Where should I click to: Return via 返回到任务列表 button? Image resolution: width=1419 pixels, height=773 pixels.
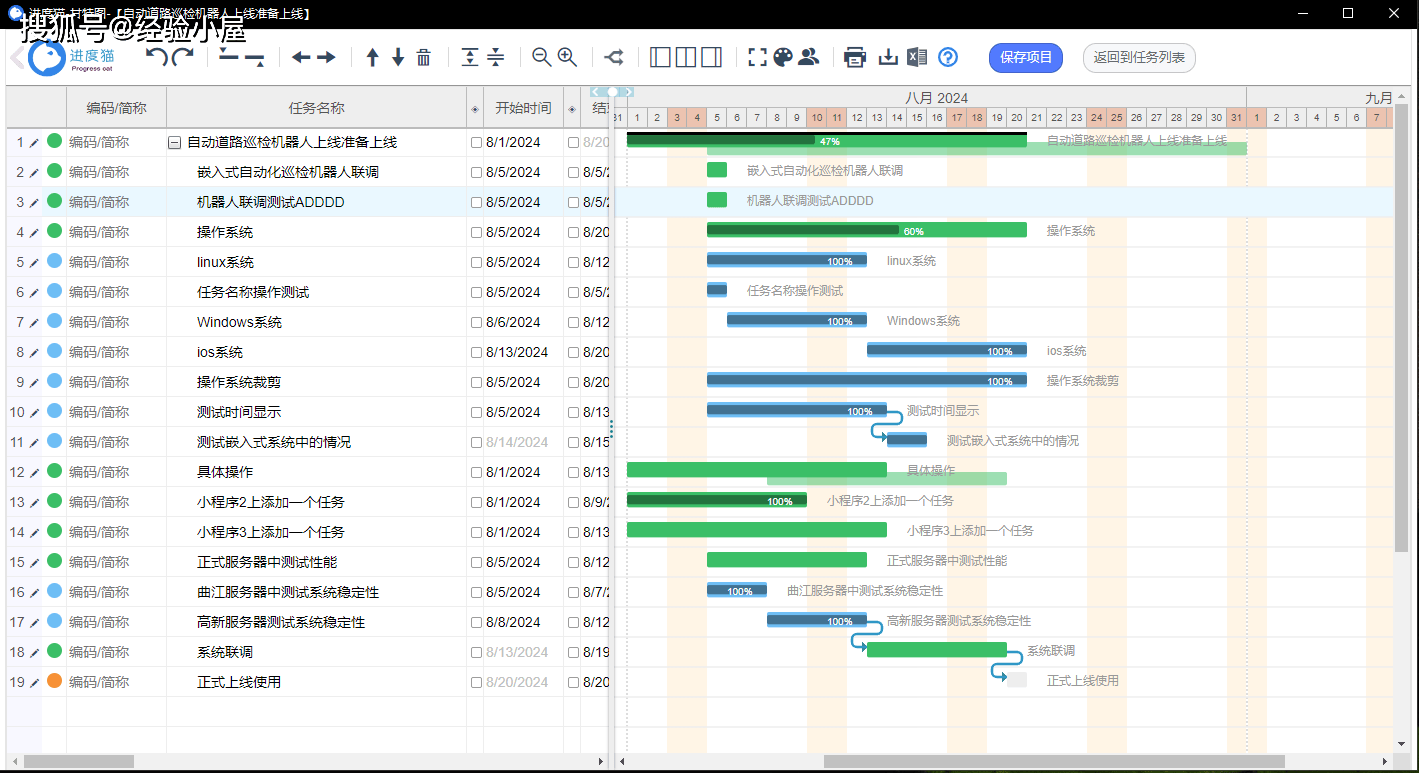click(x=1139, y=57)
